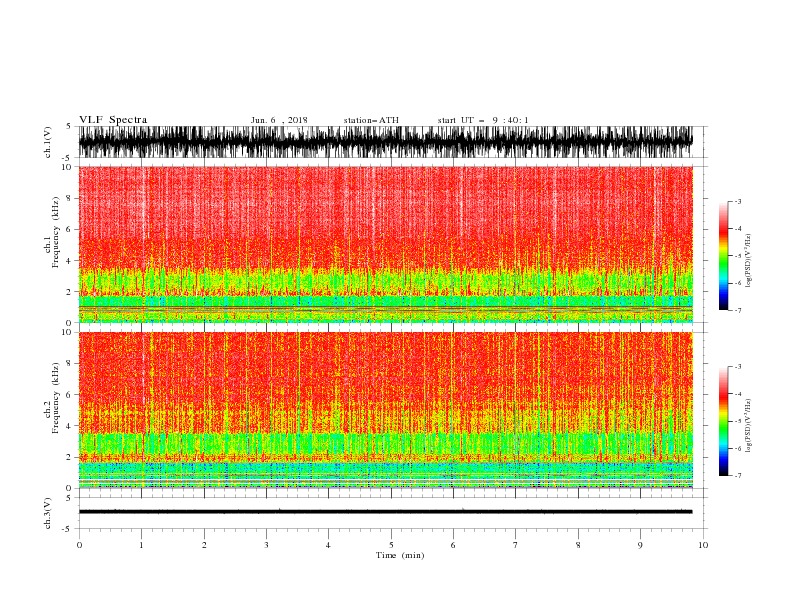Click the ch.1 frequency tick label '6'
This screenshot has height=612, width=792.
pos(69,229)
